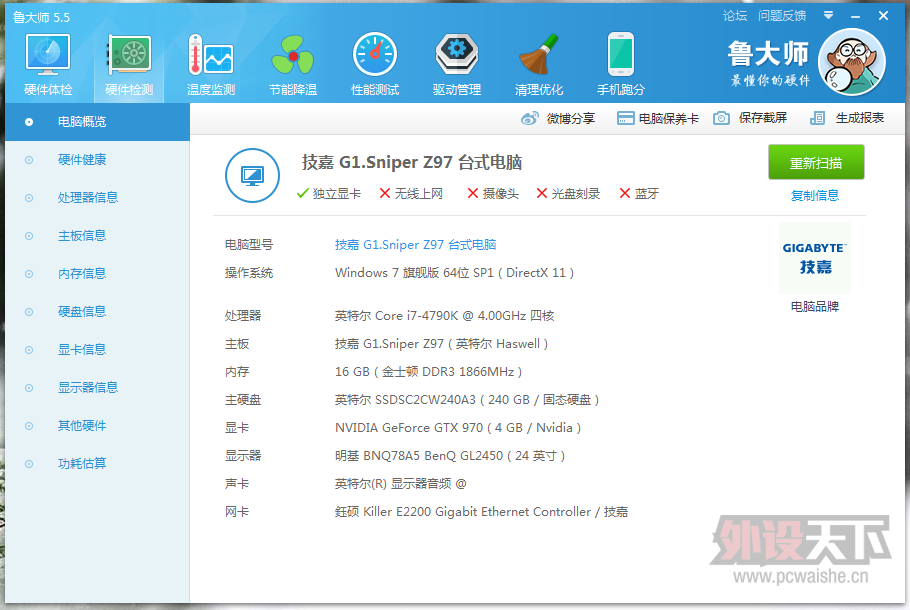Click the 电脑保养卡 card icon
Screen dimensions: 910x610
coord(625,118)
